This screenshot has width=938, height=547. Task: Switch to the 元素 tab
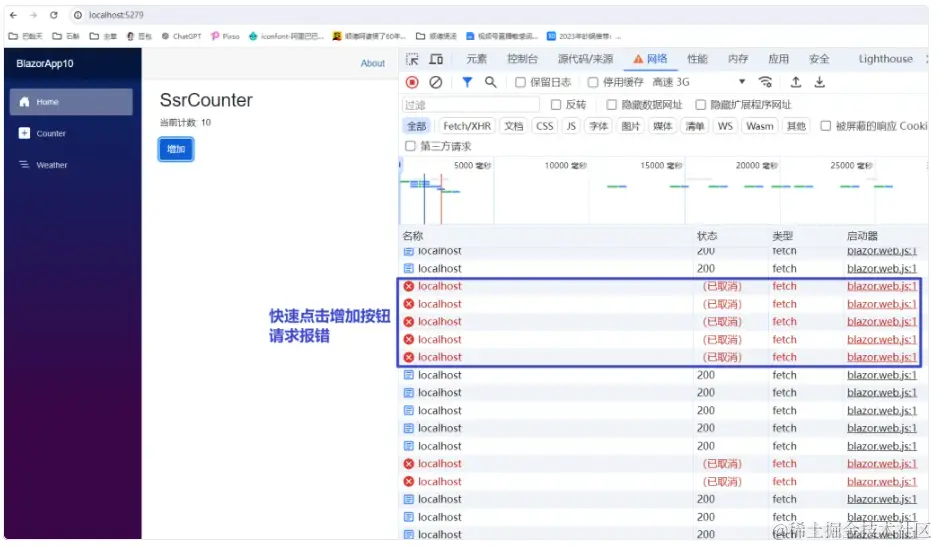pyautogui.click(x=477, y=59)
